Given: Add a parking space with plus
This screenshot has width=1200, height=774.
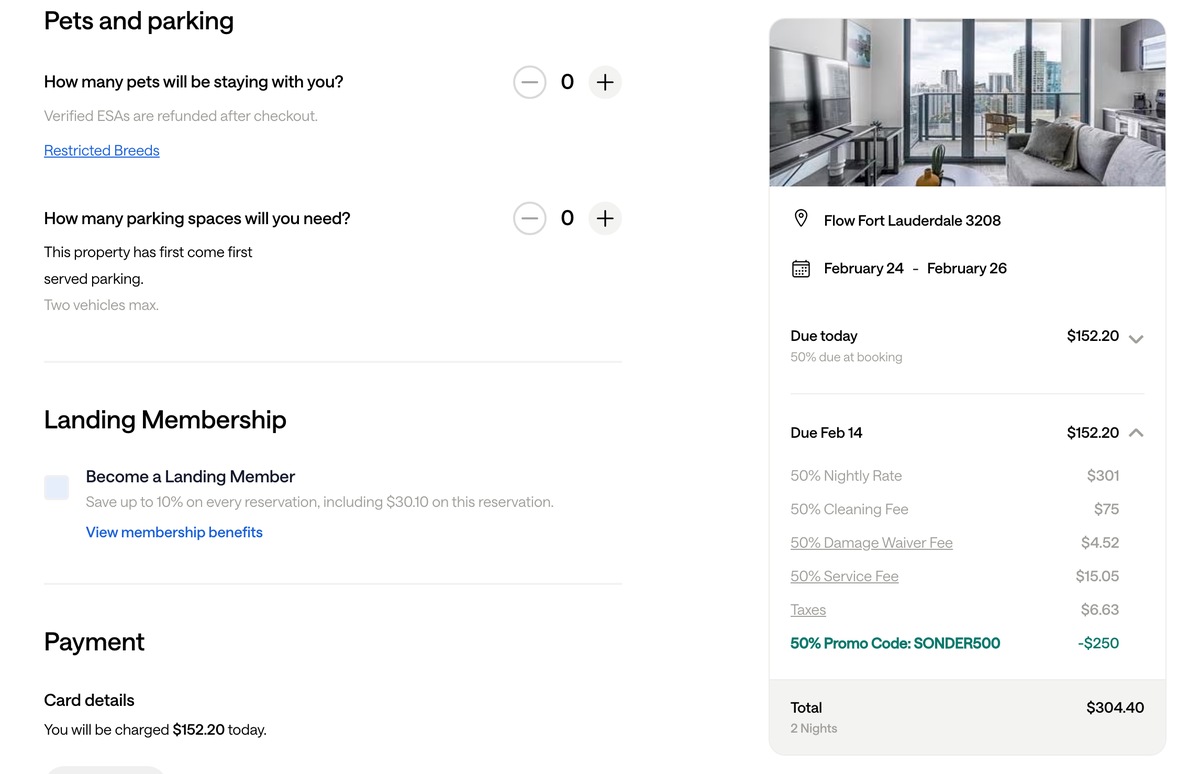Looking at the screenshot, I should (605, 218).
